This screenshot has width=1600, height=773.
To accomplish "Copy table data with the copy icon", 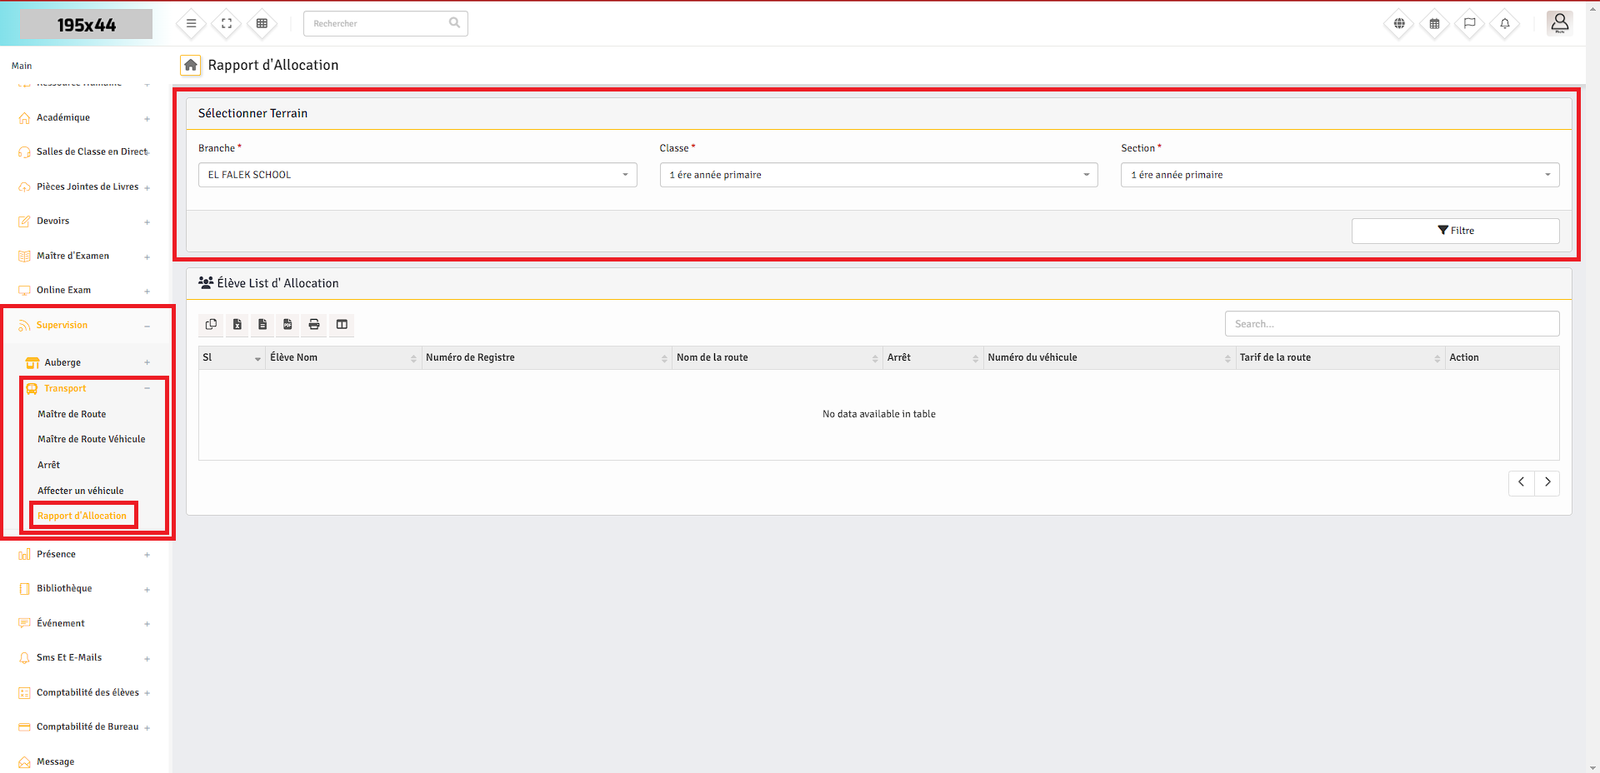I will coord(211,324).
